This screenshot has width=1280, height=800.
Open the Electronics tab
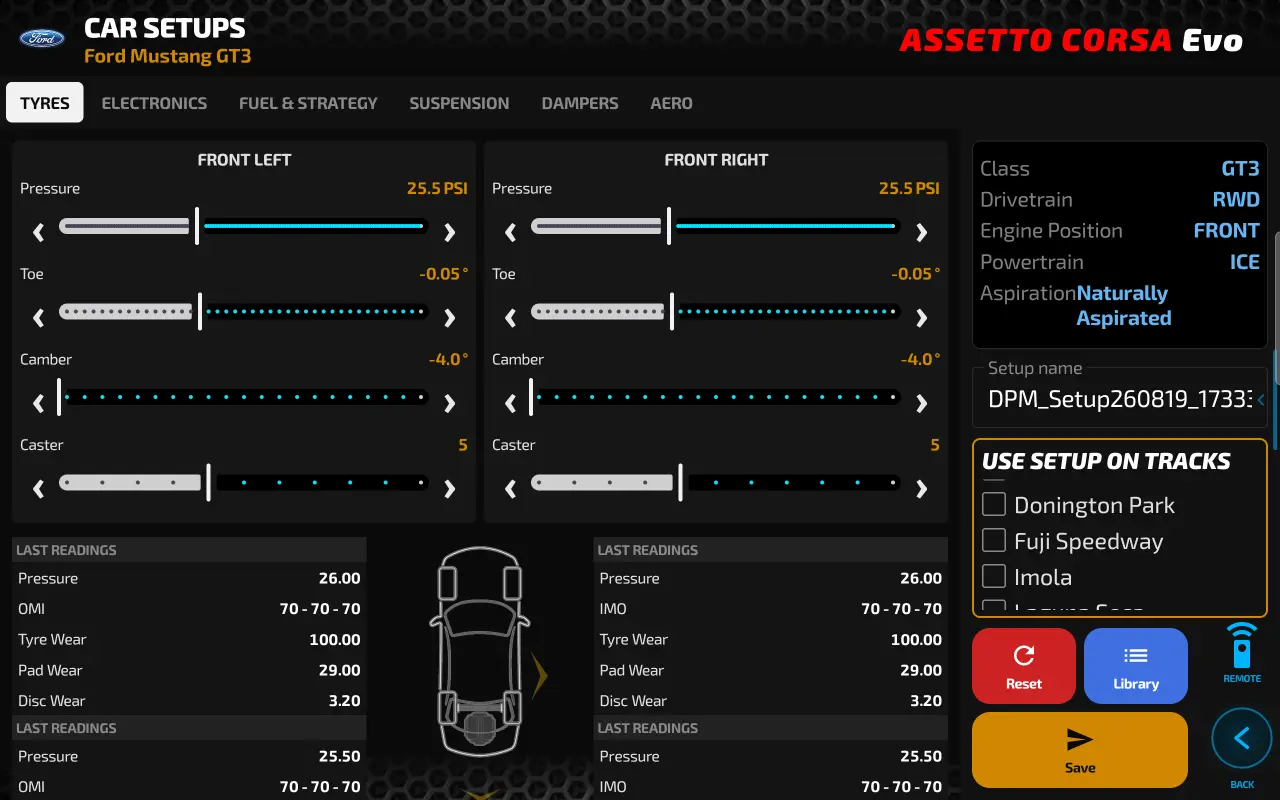point(154,103)
